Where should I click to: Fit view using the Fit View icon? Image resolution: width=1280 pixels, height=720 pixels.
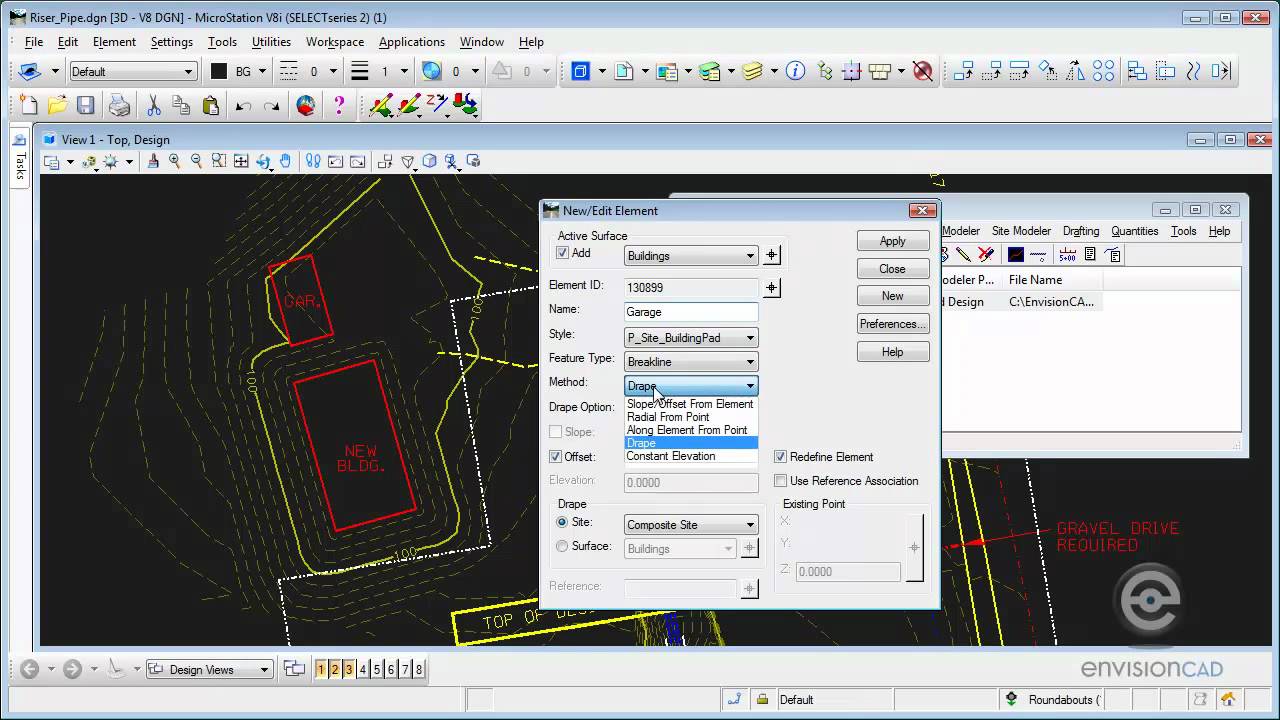tap(241, 161)
